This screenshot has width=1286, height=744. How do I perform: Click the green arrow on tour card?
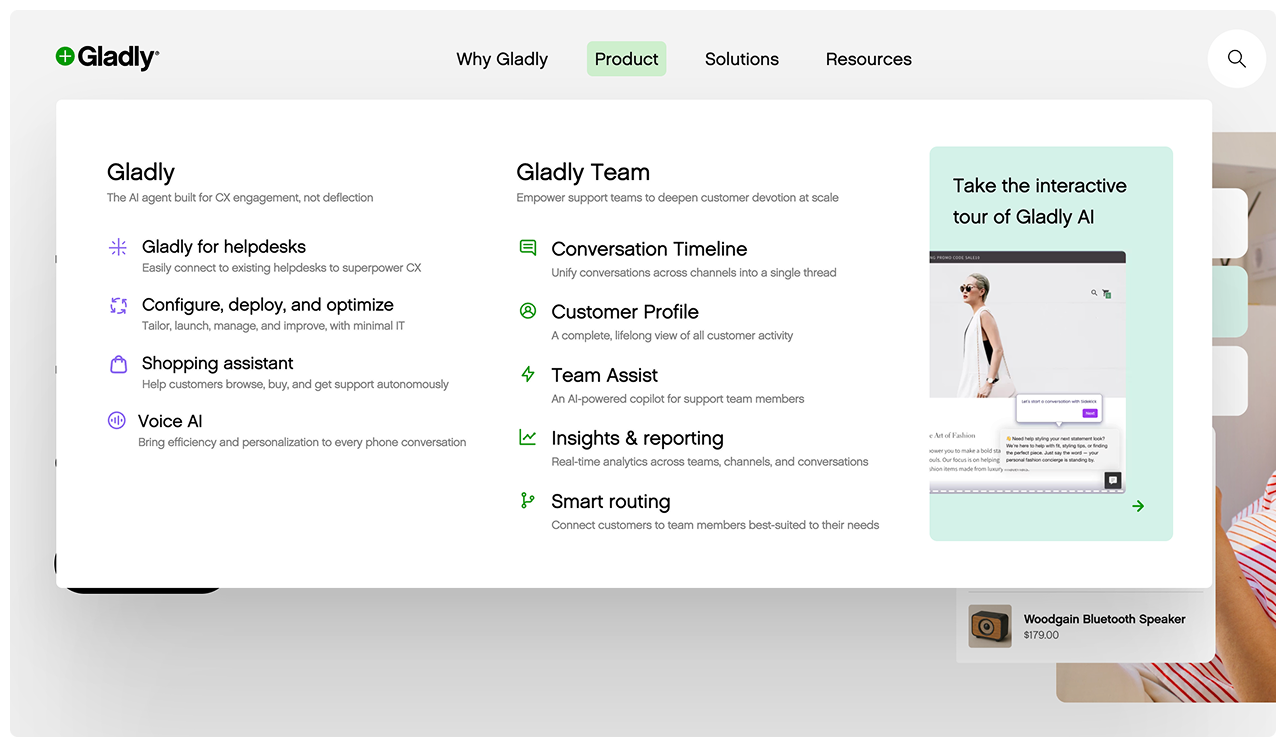point(1138,506)
